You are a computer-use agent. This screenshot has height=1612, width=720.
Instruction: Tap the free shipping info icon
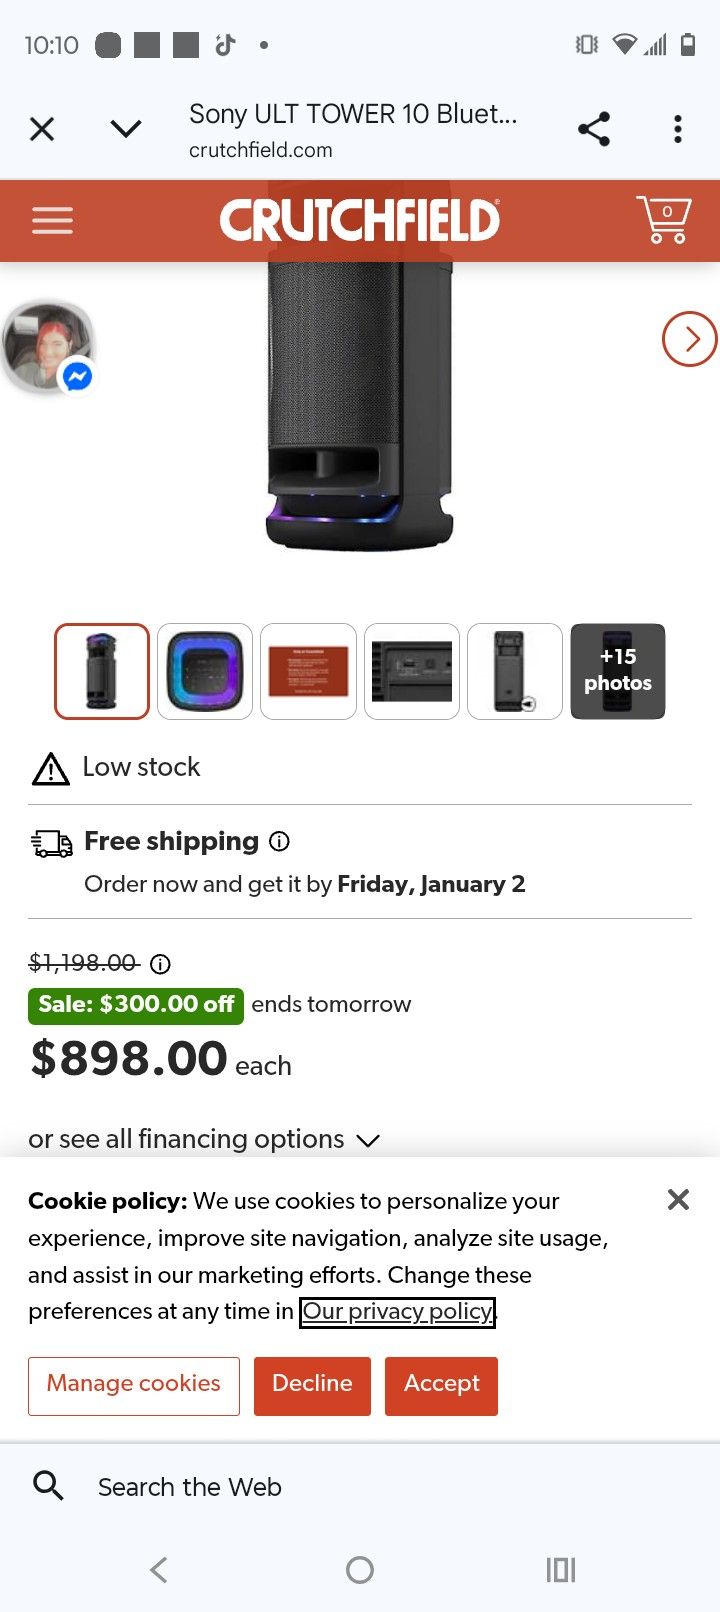(x=280, y=841)
